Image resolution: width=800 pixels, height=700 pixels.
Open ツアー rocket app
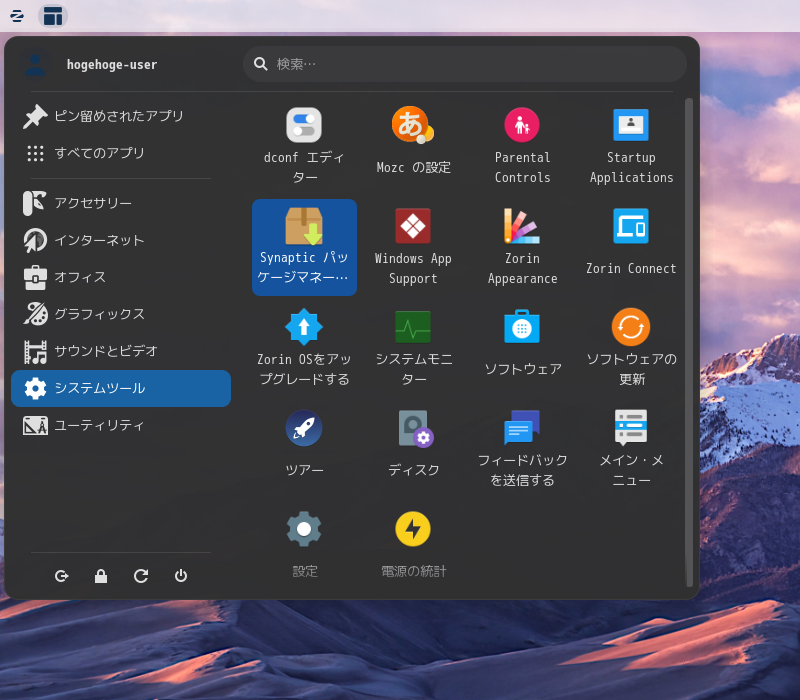click(304, 449)
